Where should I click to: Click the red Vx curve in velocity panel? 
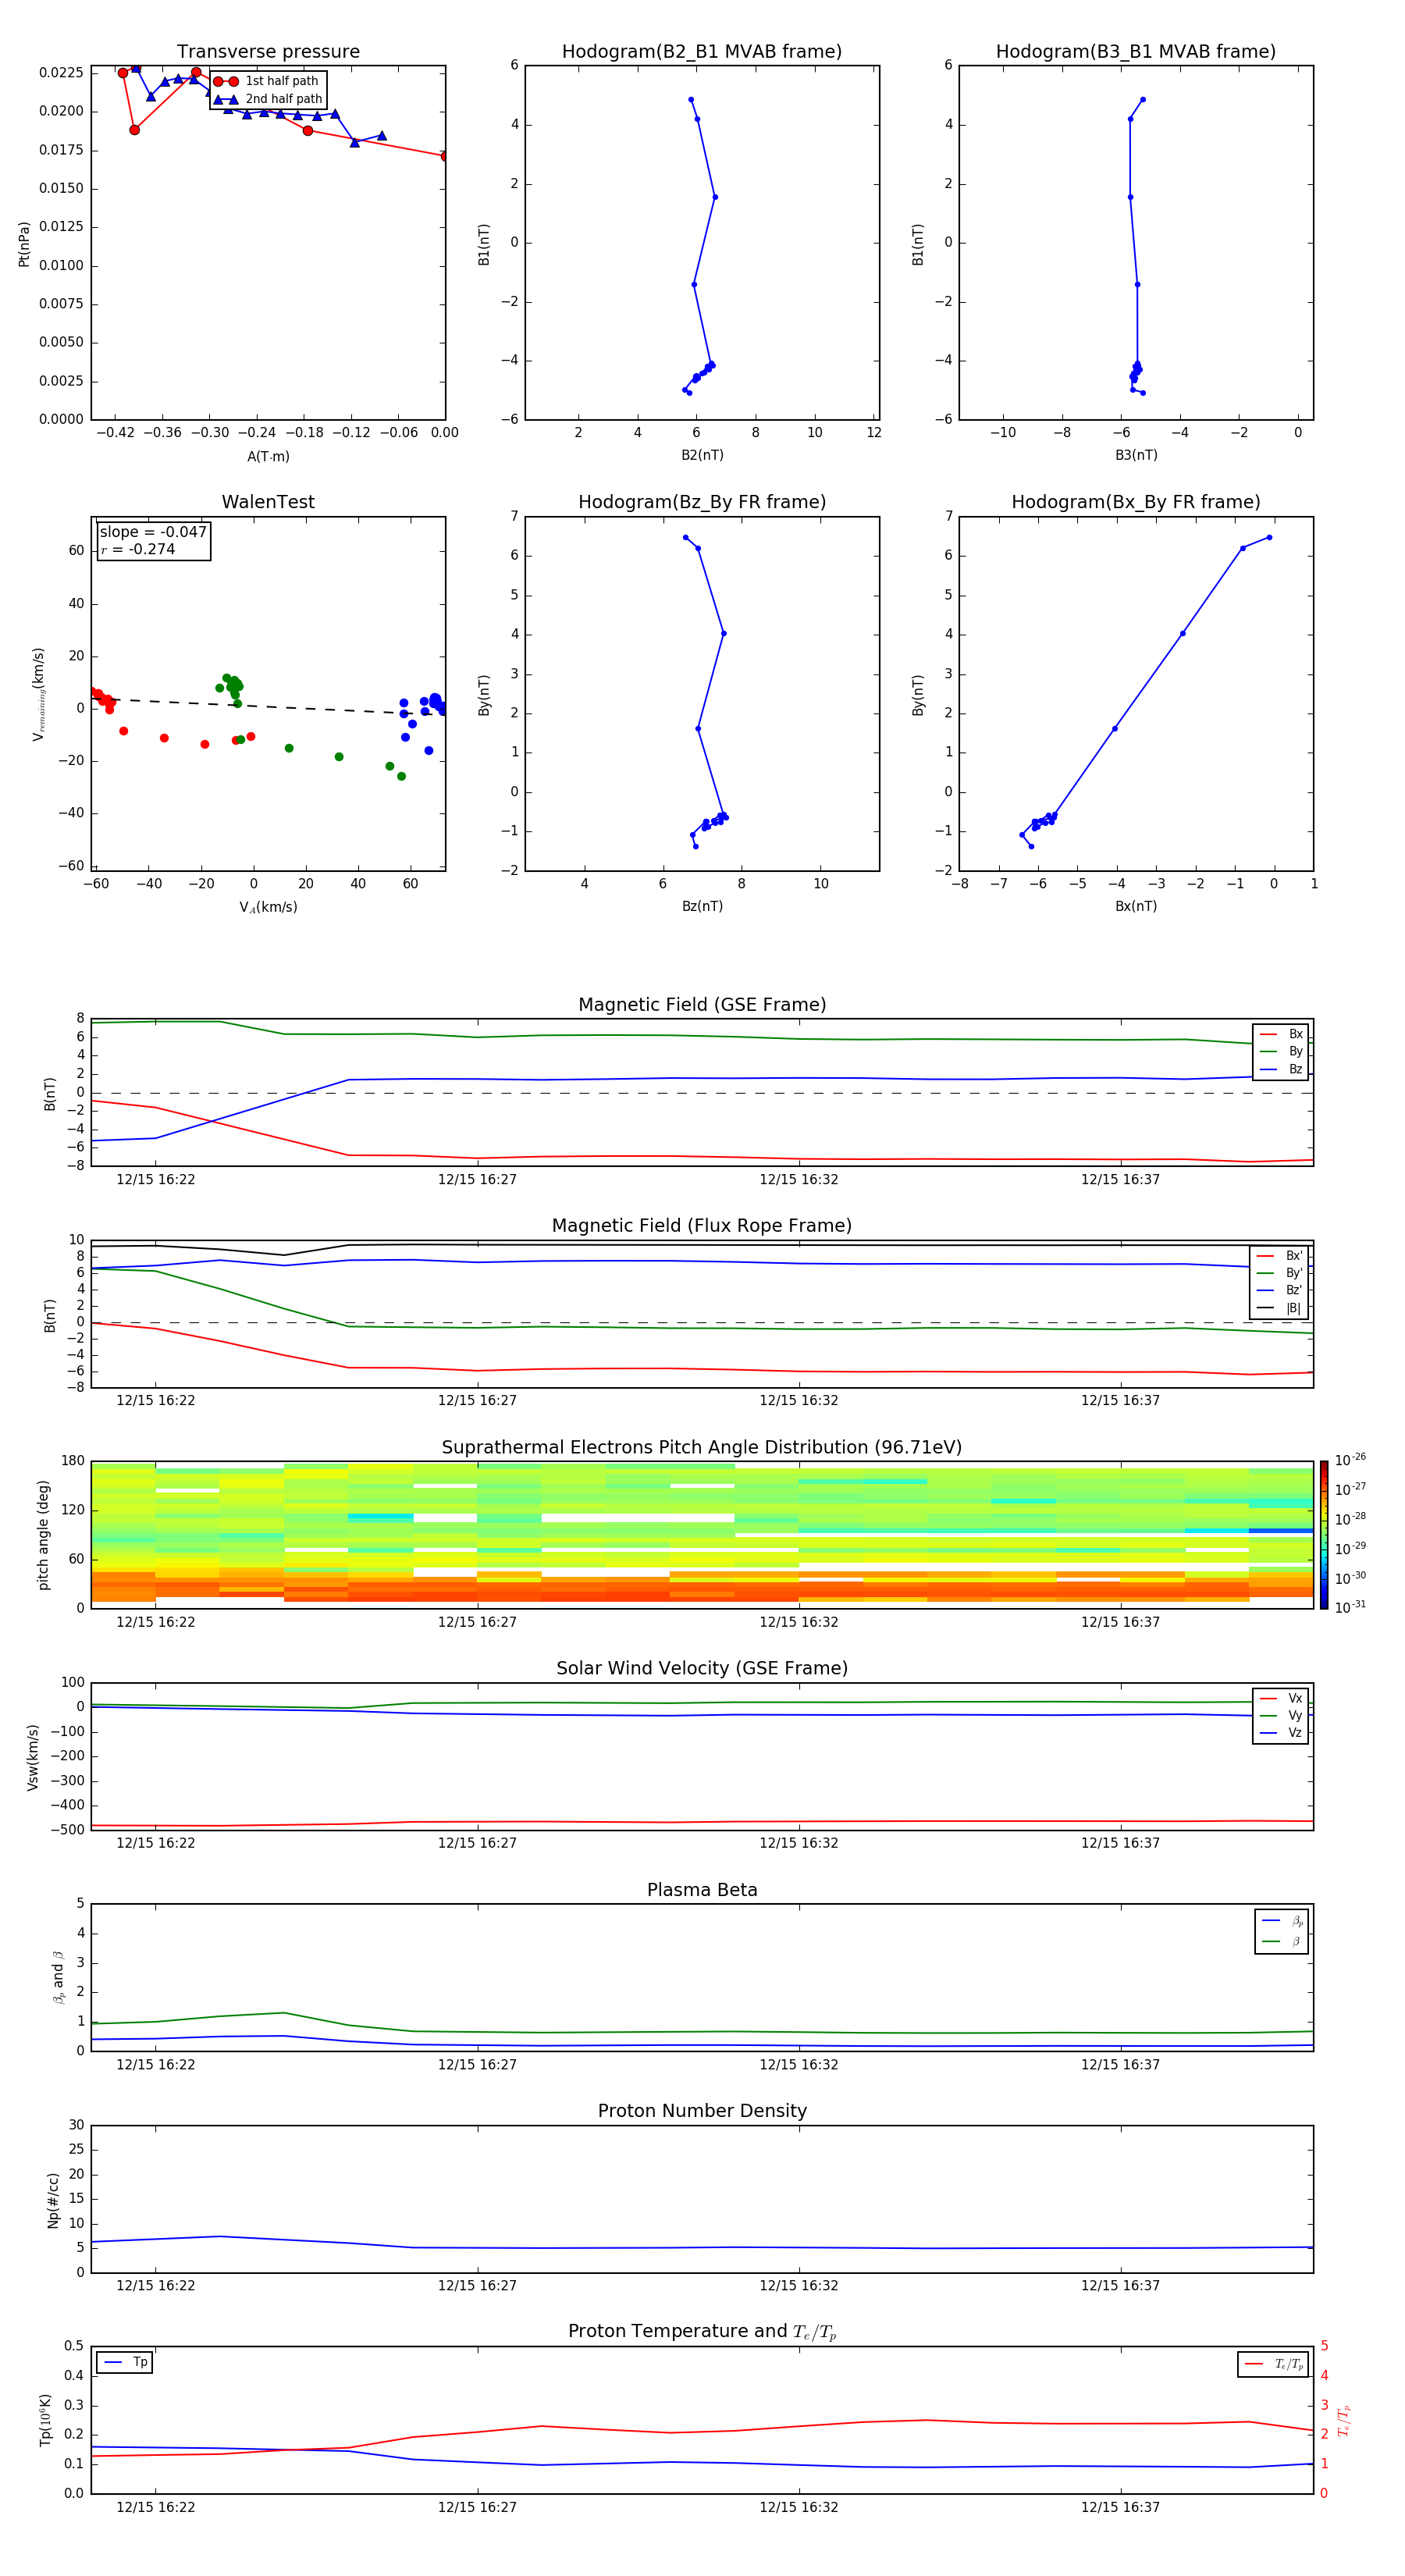[702, 1822]
